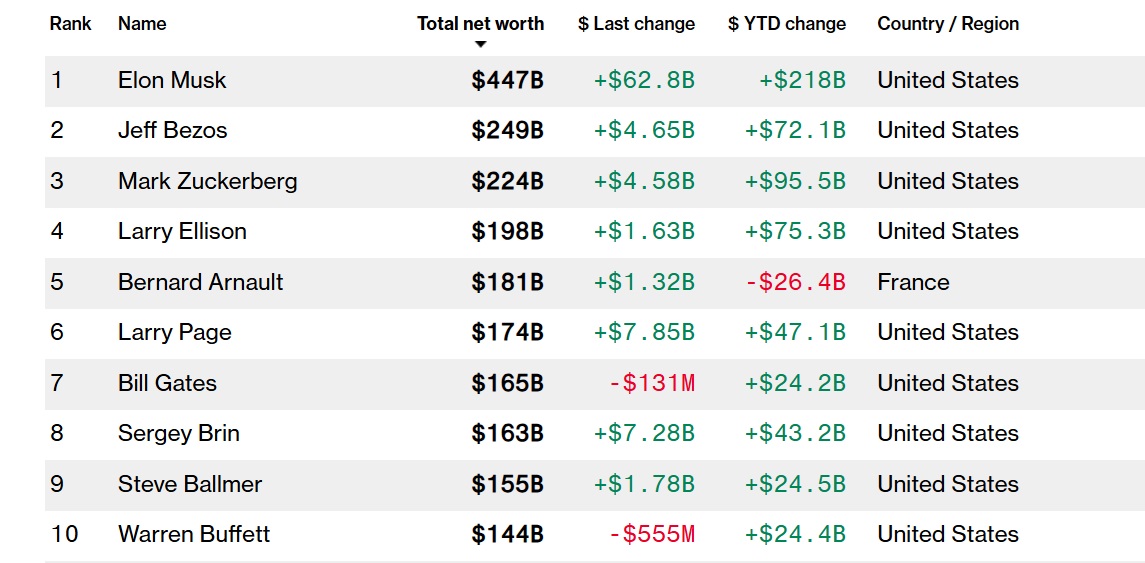Click France in the Country column
This screenshot has height=563, width=1145.
click(x=914, y=282)
